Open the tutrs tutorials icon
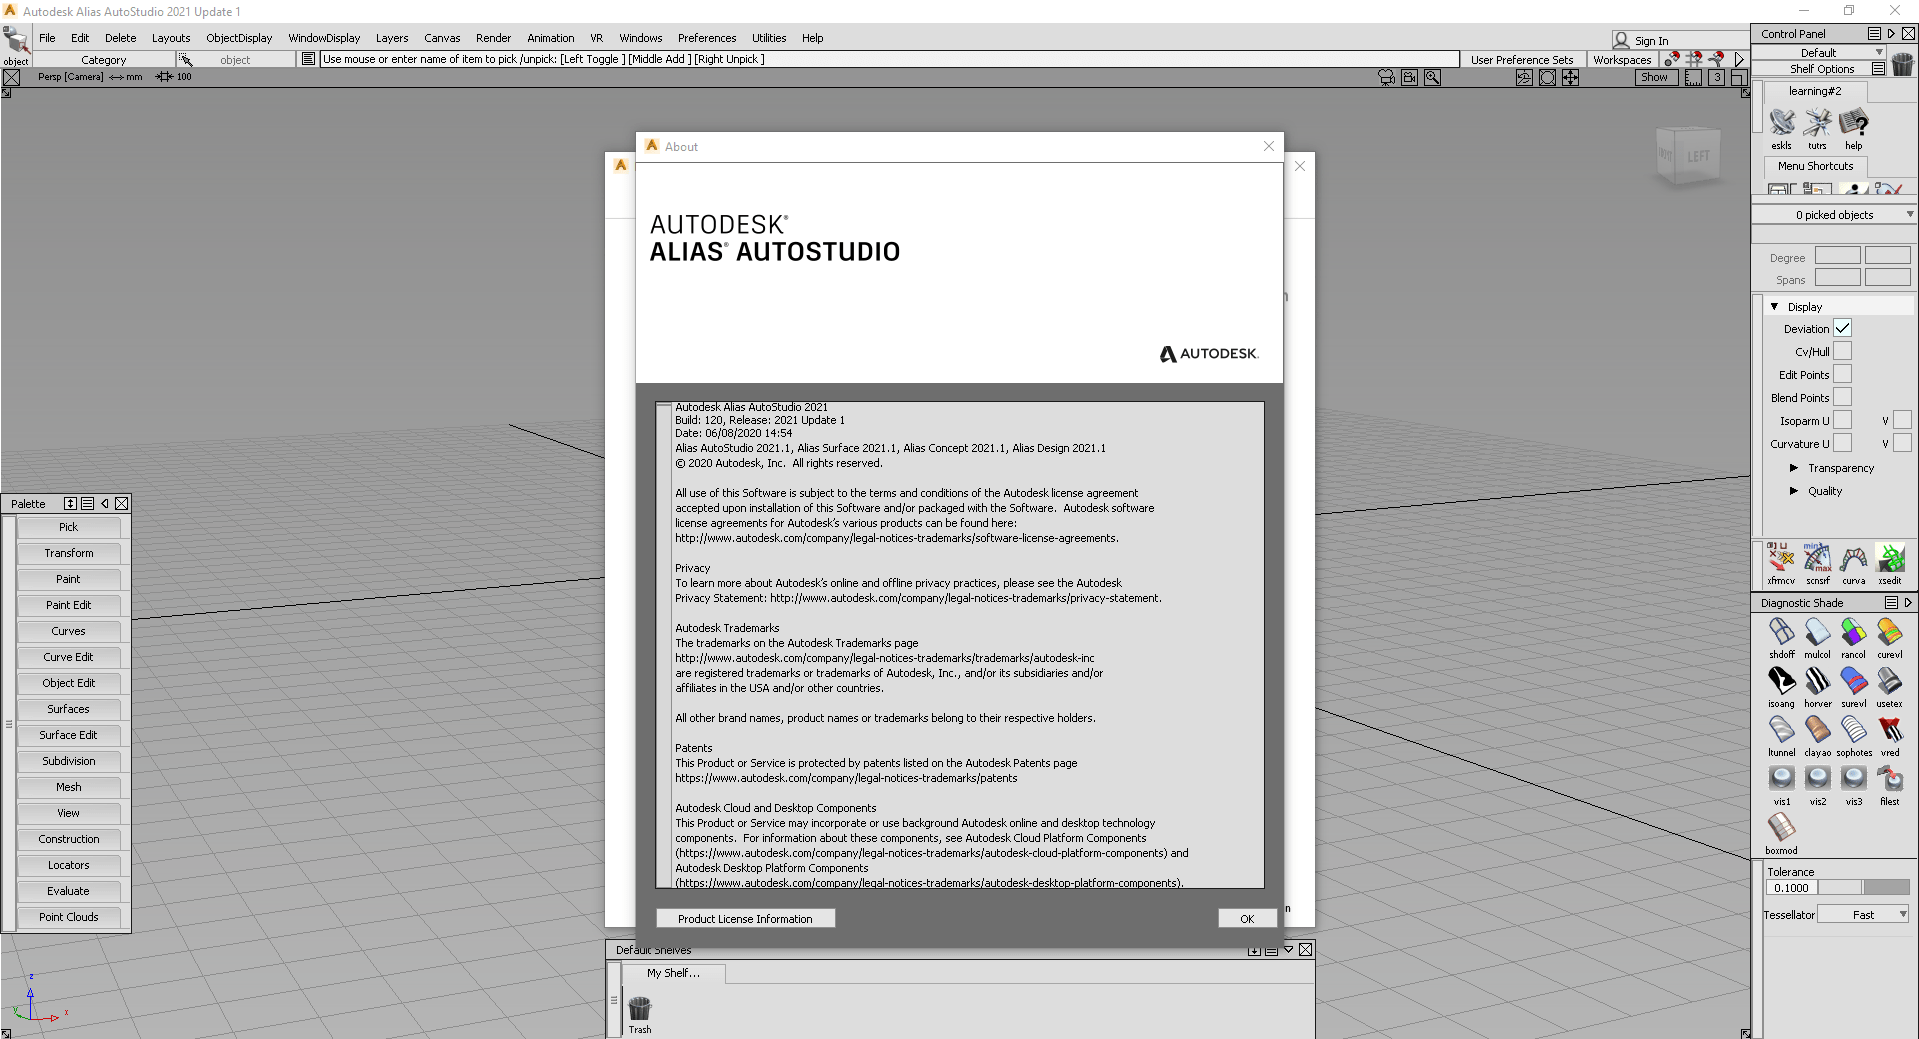Image resolution: width=1919 pixels, height=1039 pixels. pyautogui.click(x=1817, y=124)
